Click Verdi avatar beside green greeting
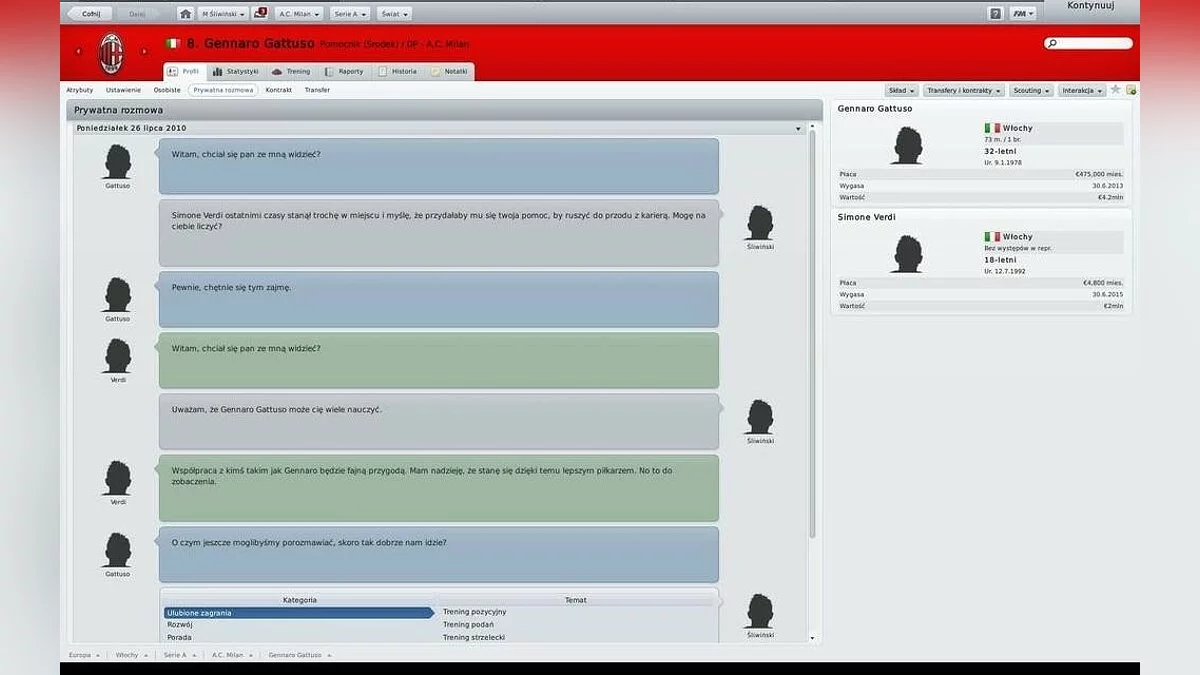This screenshot has height=675, width=1200. (117, 356)
